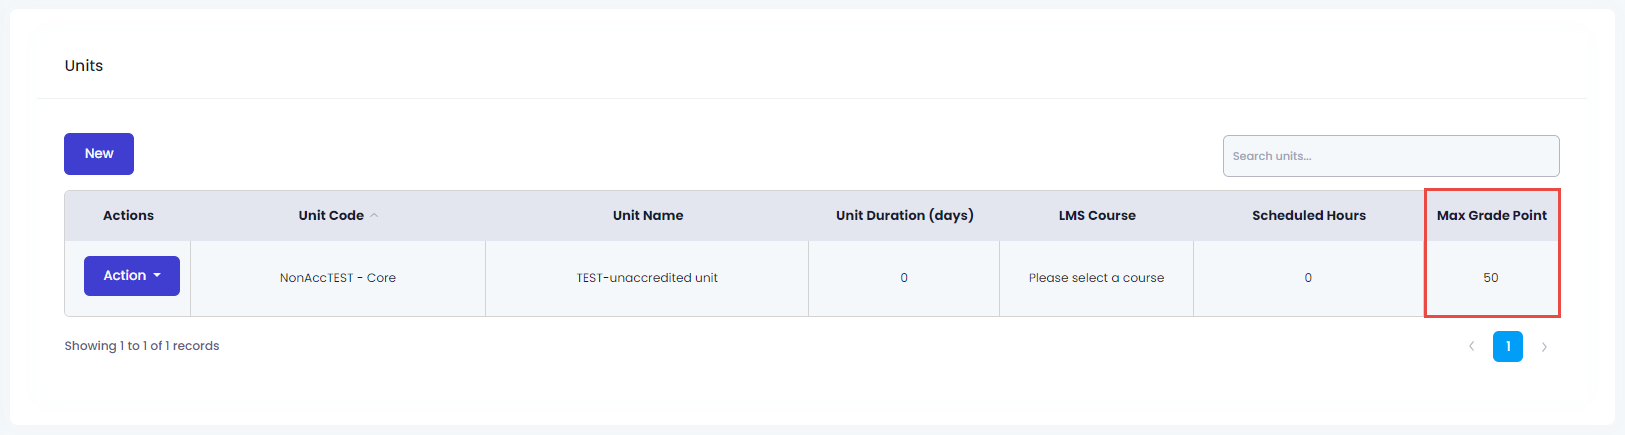Sort by LMS Course column header
Image resolution: width=1625 pixels, height=435 pixels.
click(x=1097, y=215)
